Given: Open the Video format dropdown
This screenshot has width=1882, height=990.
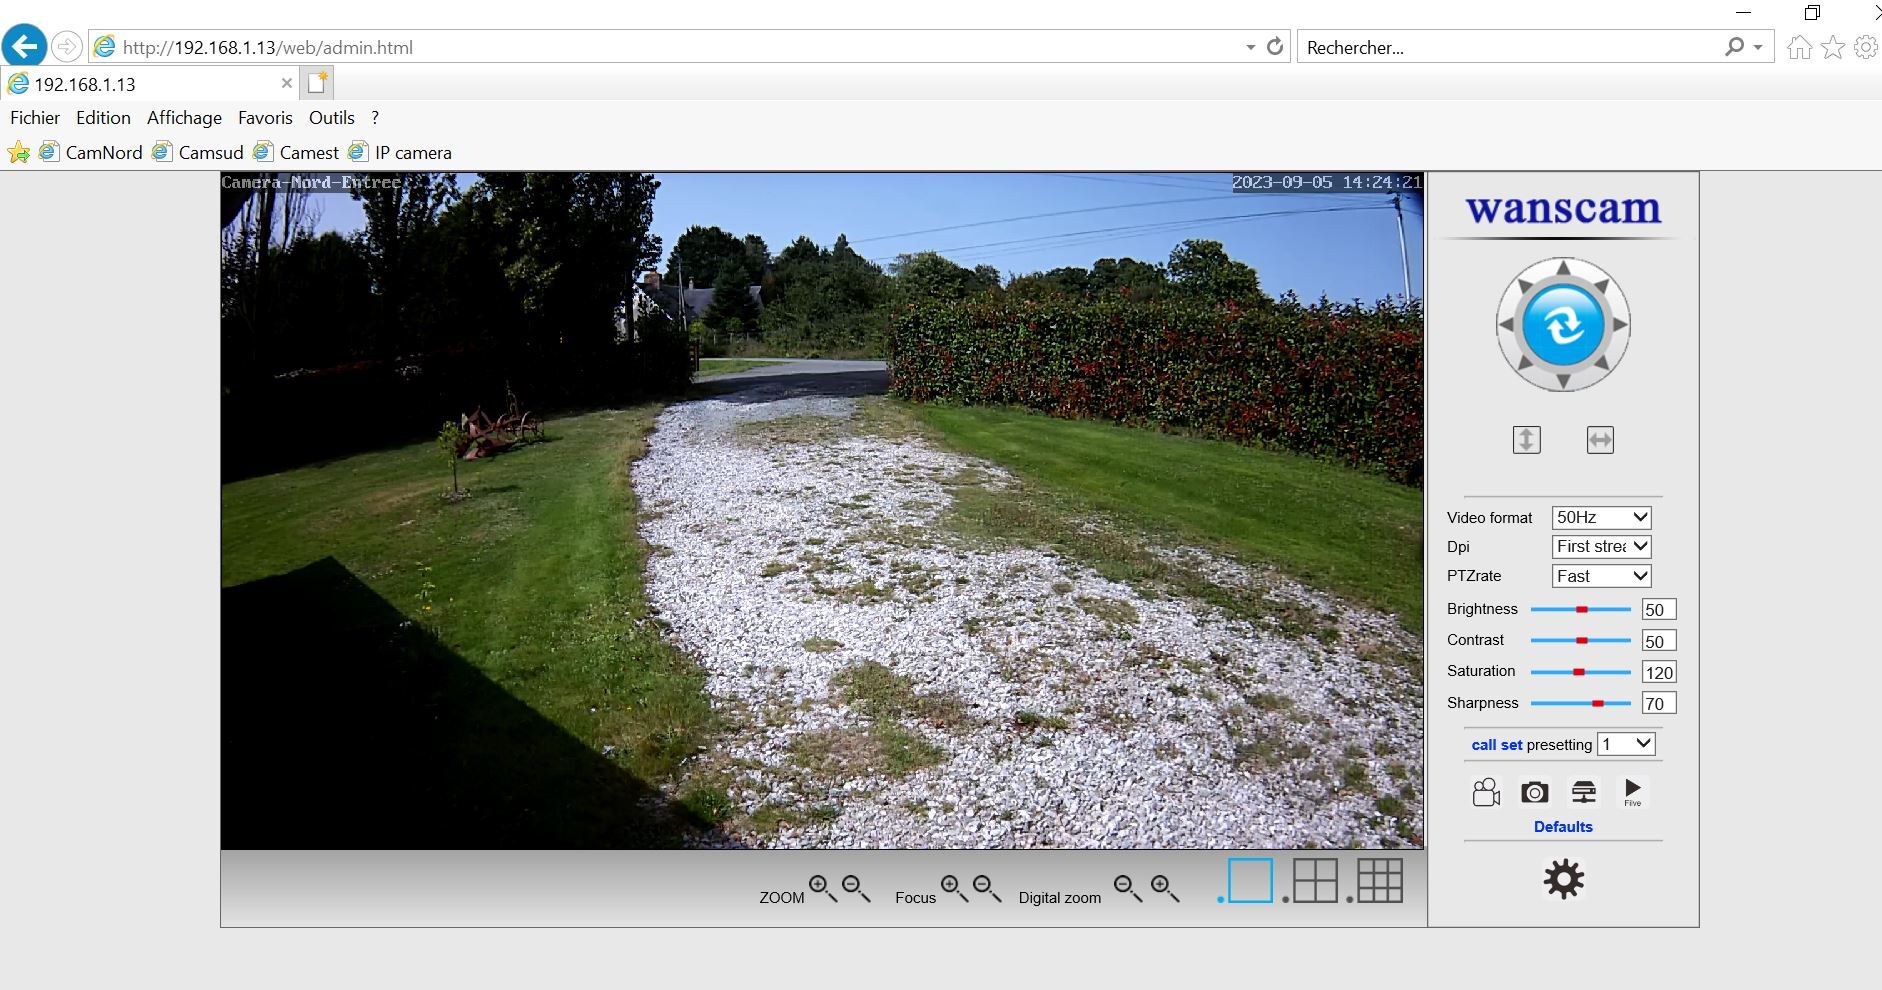Looking at the screenshot, I should point(1601,518).
